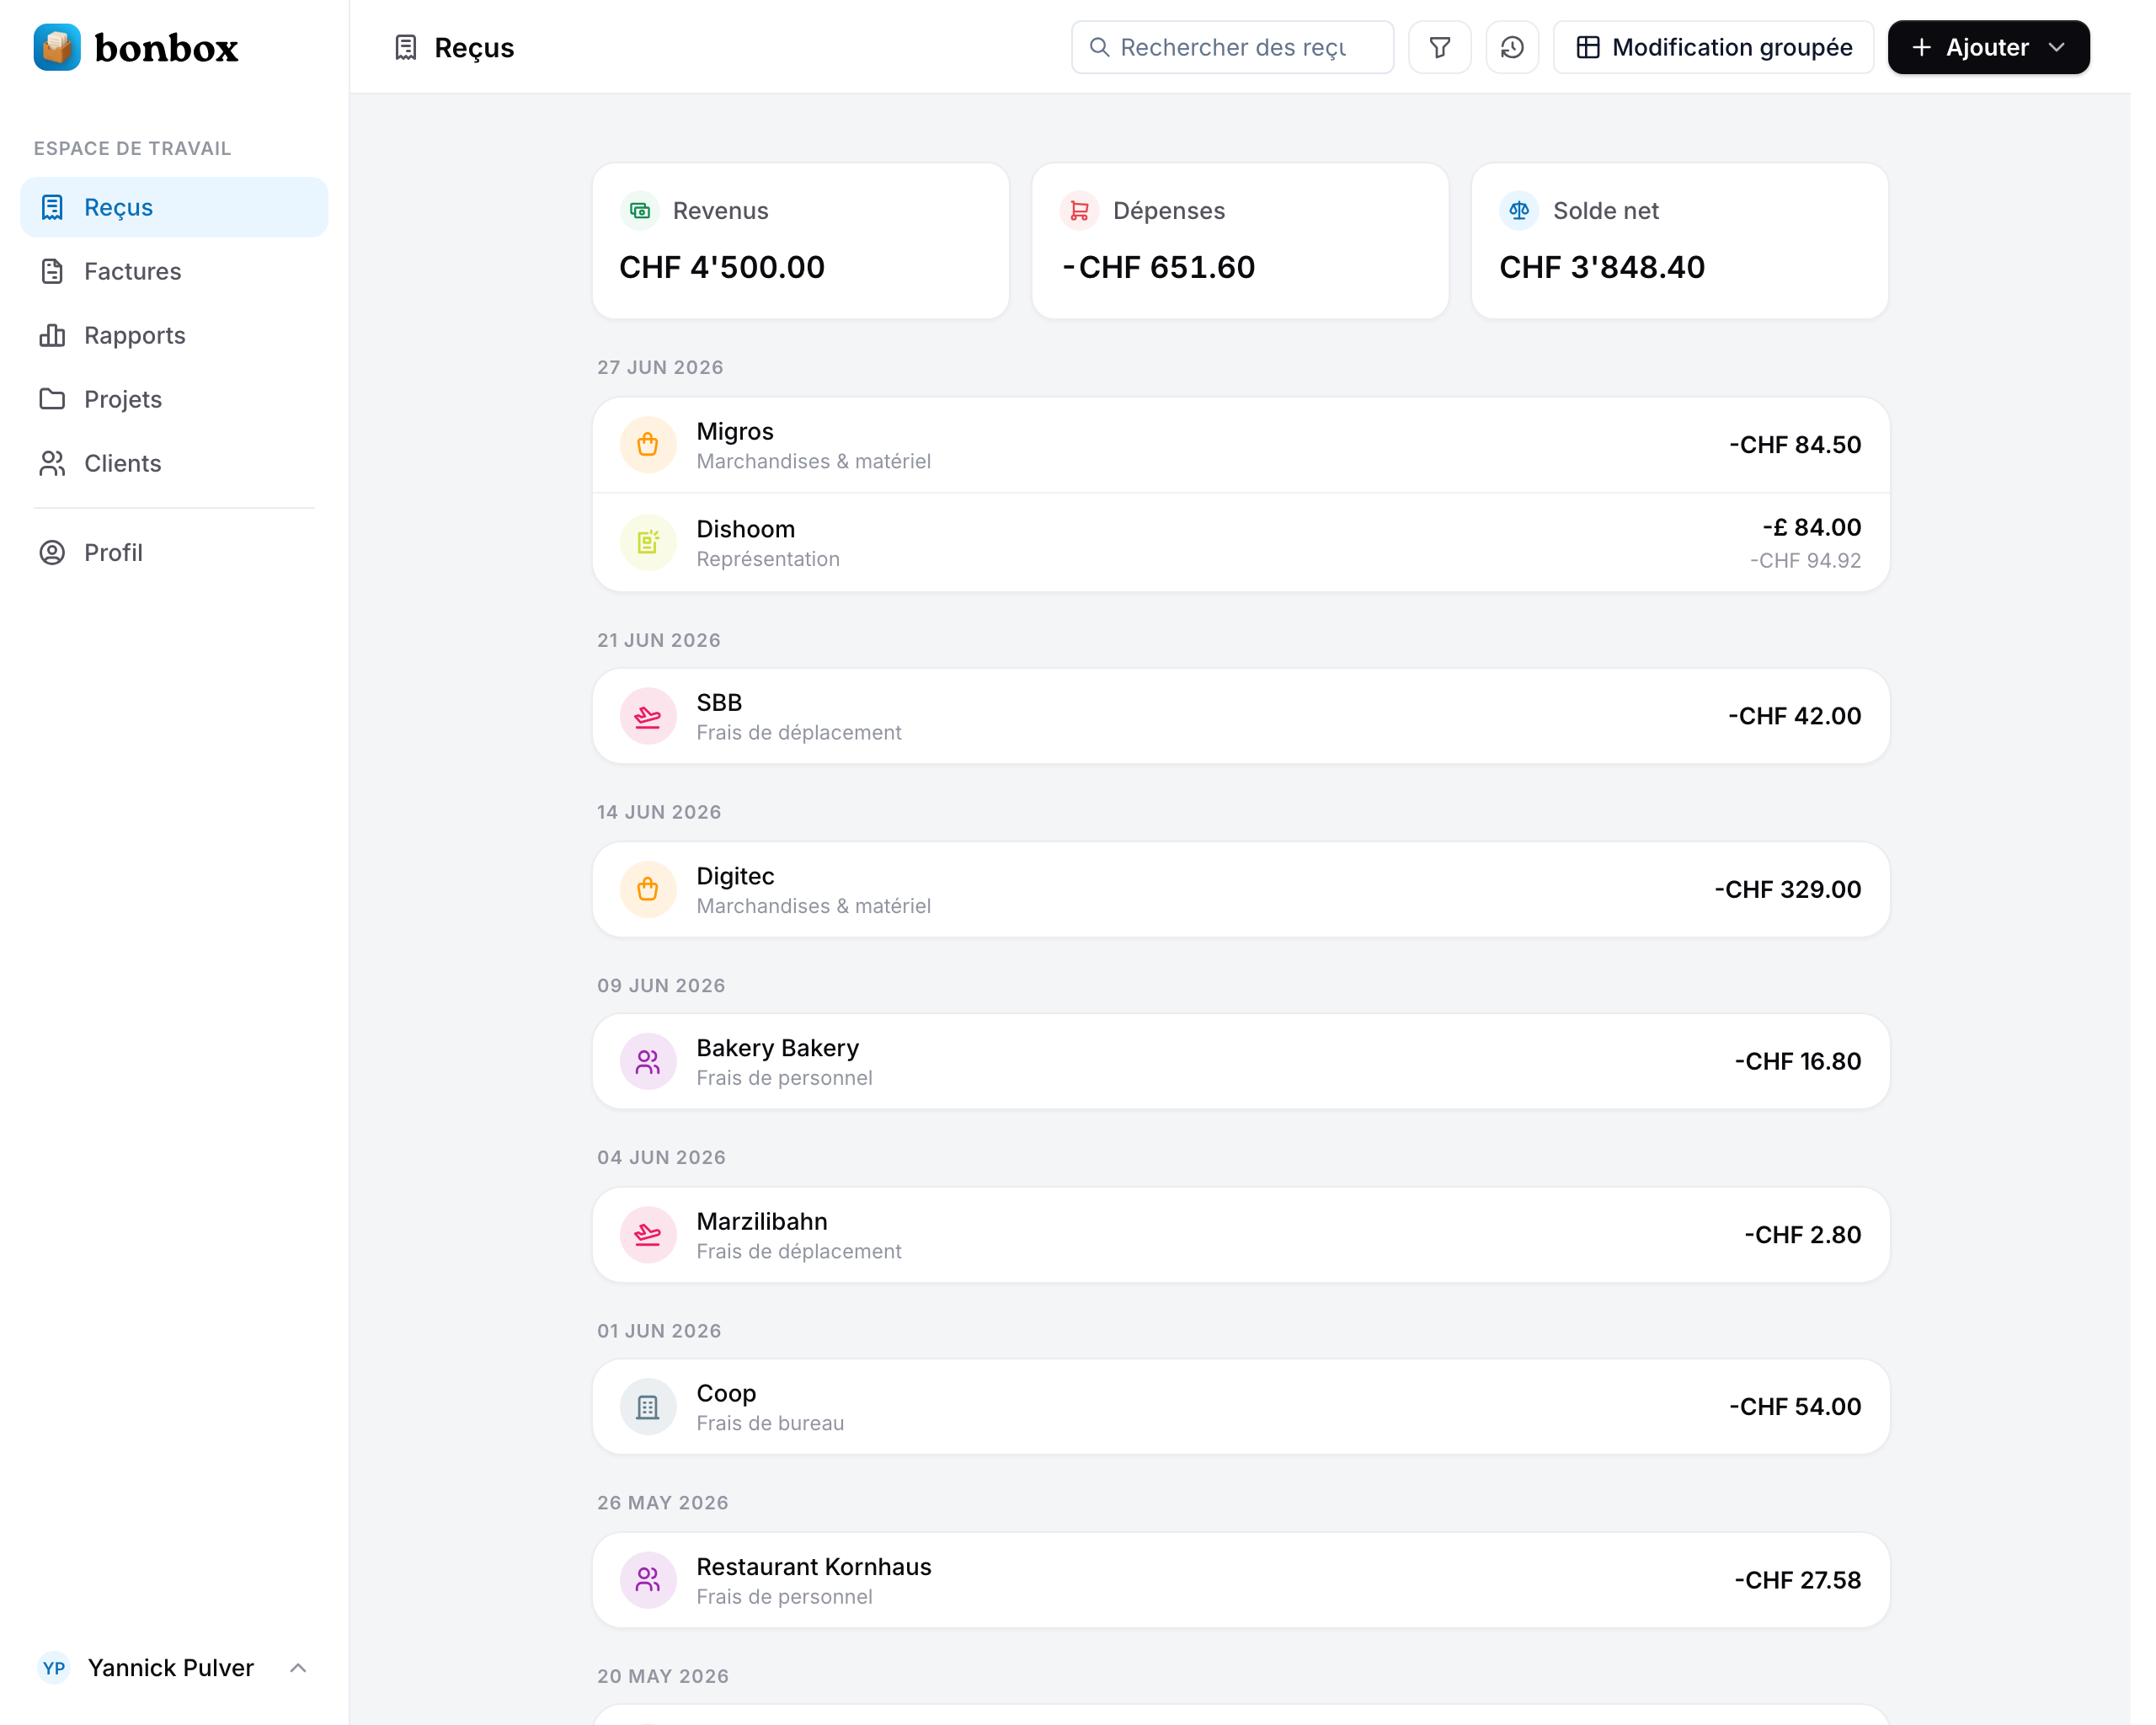Click the Bakery Bakery personnel icon
This screenshot has width=2156, height=1725.
tap(648, 1061)
